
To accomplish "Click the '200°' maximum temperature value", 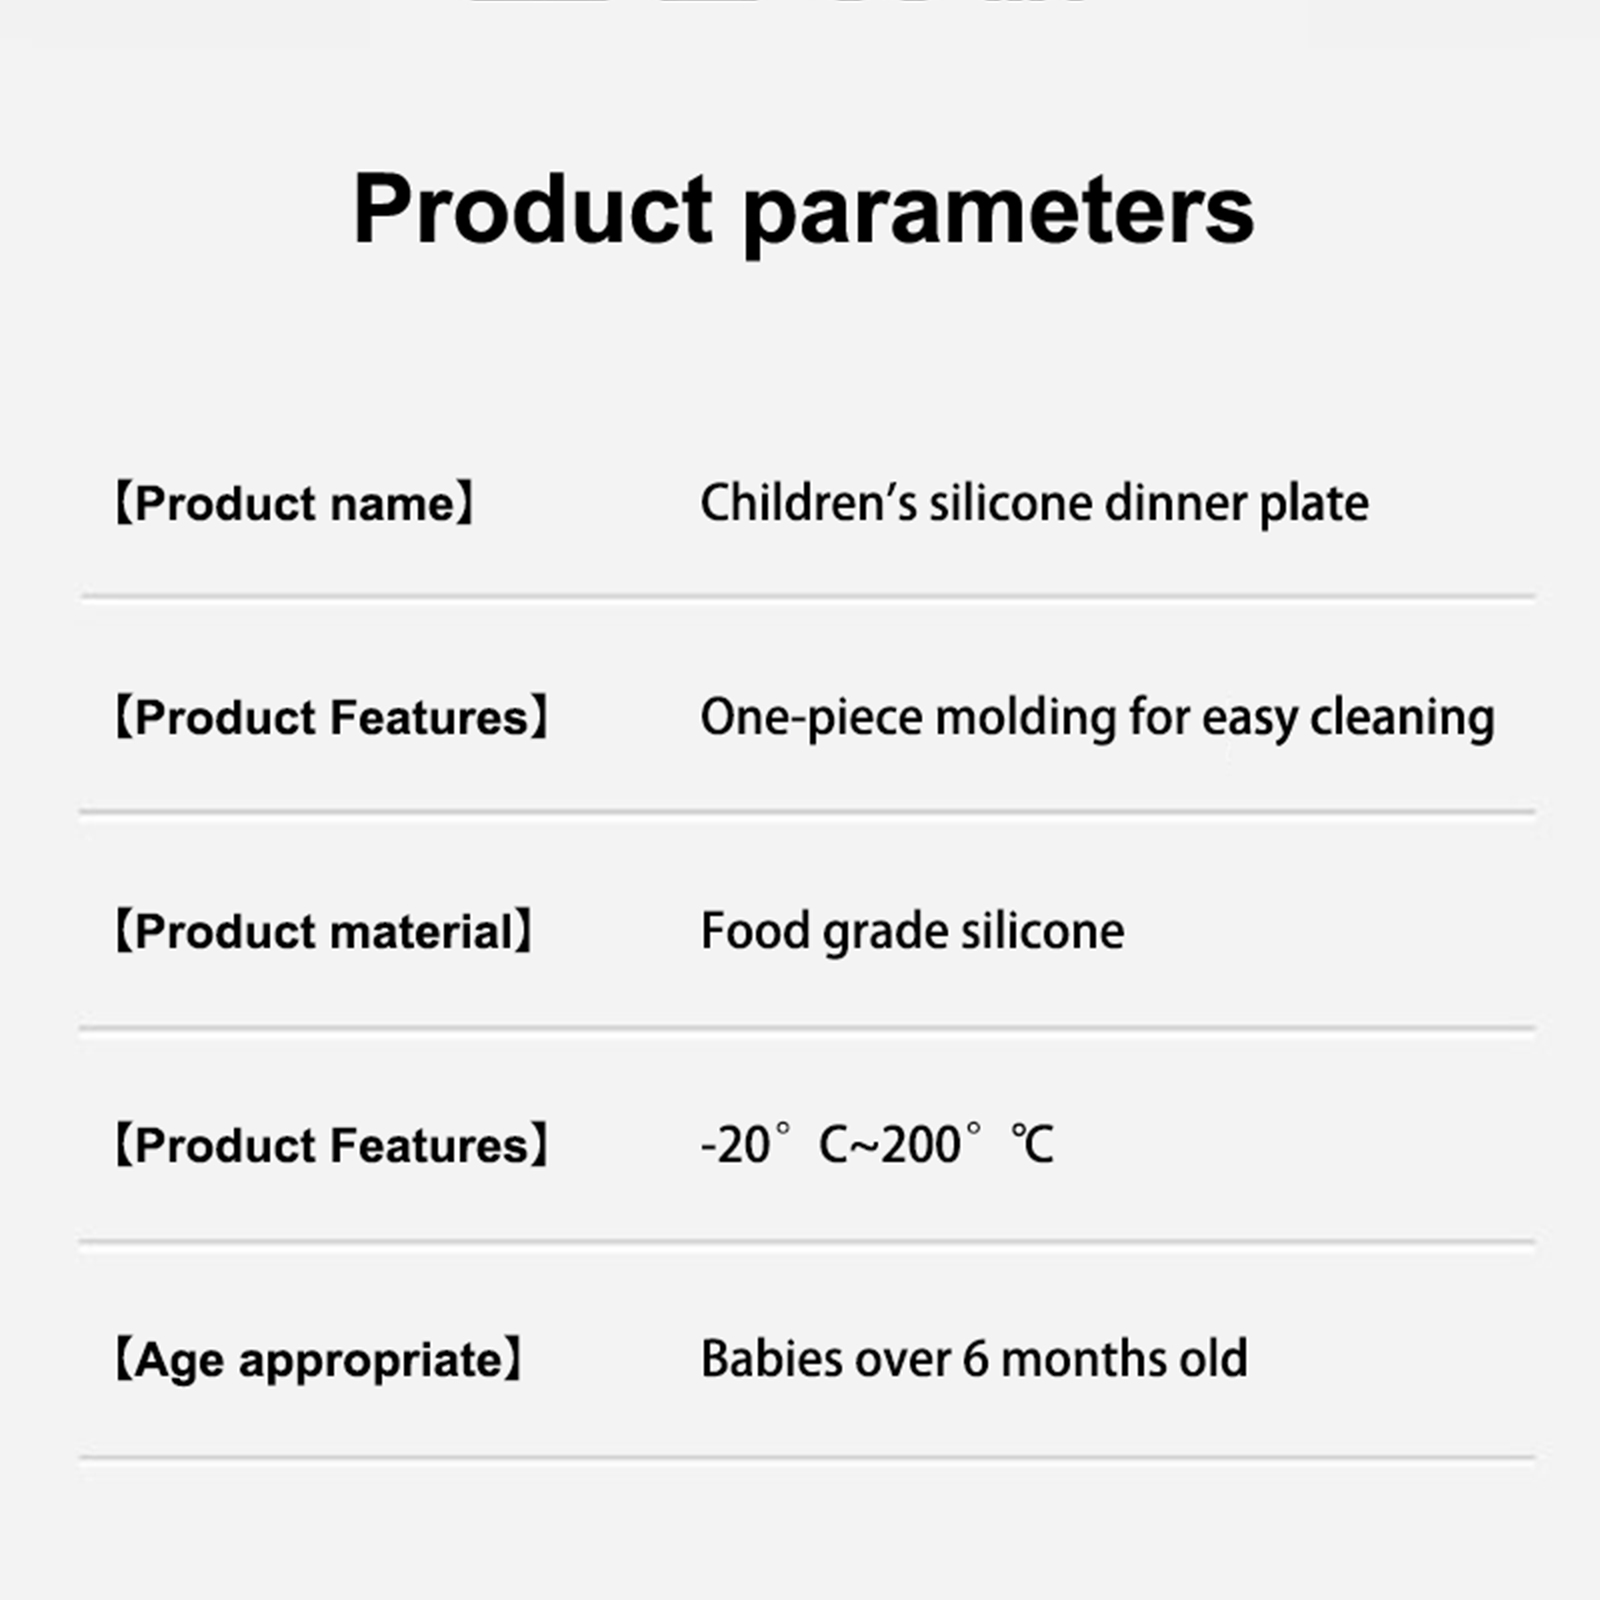I will click(x=930, y=1145).
